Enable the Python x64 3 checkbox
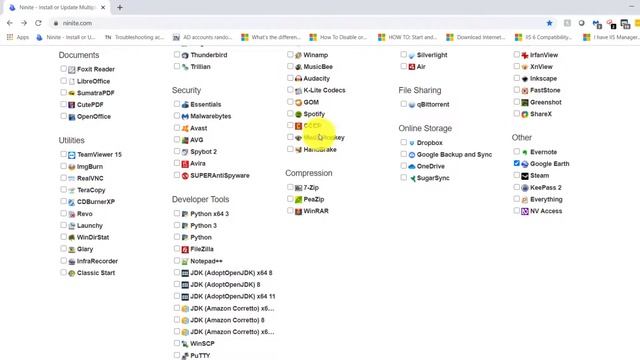This screenshot has width=640, height=360. click(177, 213)
